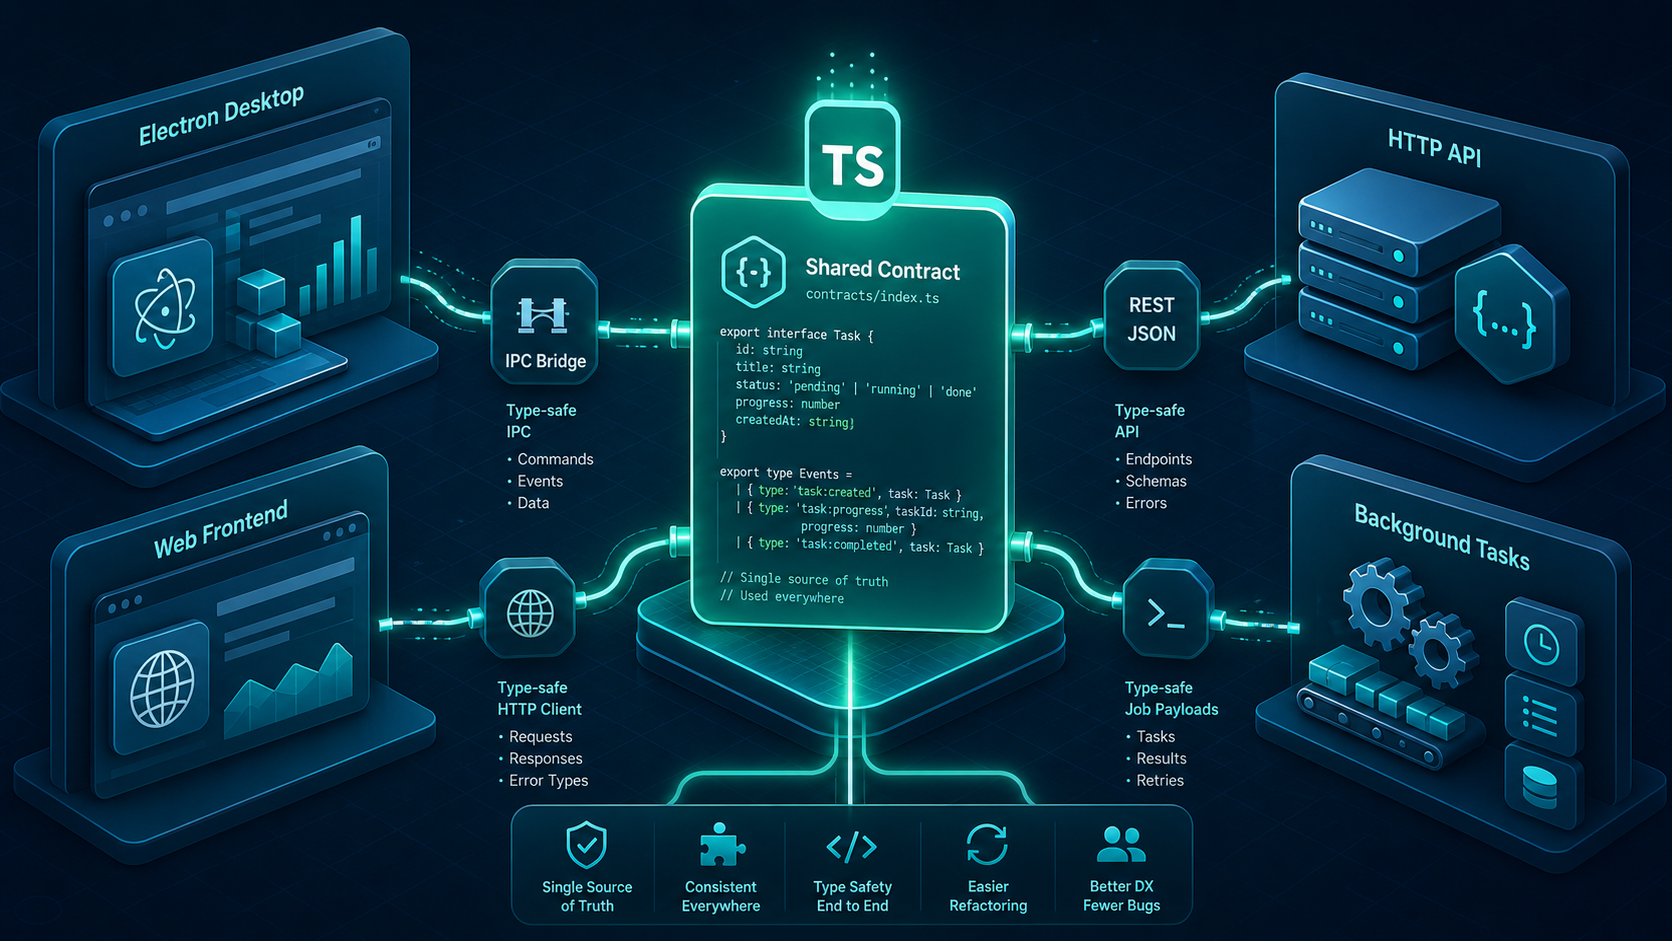
Task: Click the 'export interface Task {' code line
Action: pos(796,334)
